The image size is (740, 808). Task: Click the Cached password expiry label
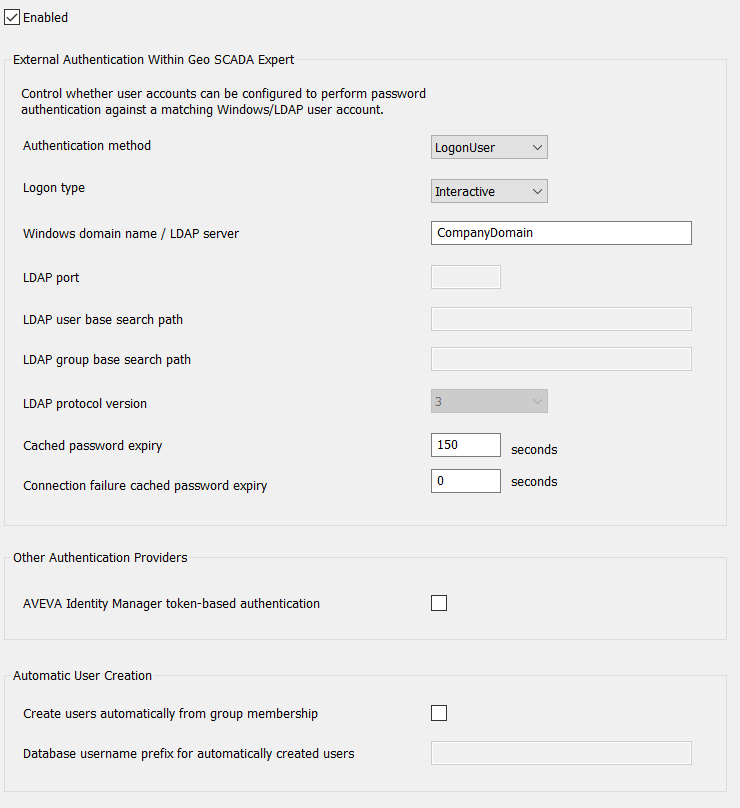92,445
